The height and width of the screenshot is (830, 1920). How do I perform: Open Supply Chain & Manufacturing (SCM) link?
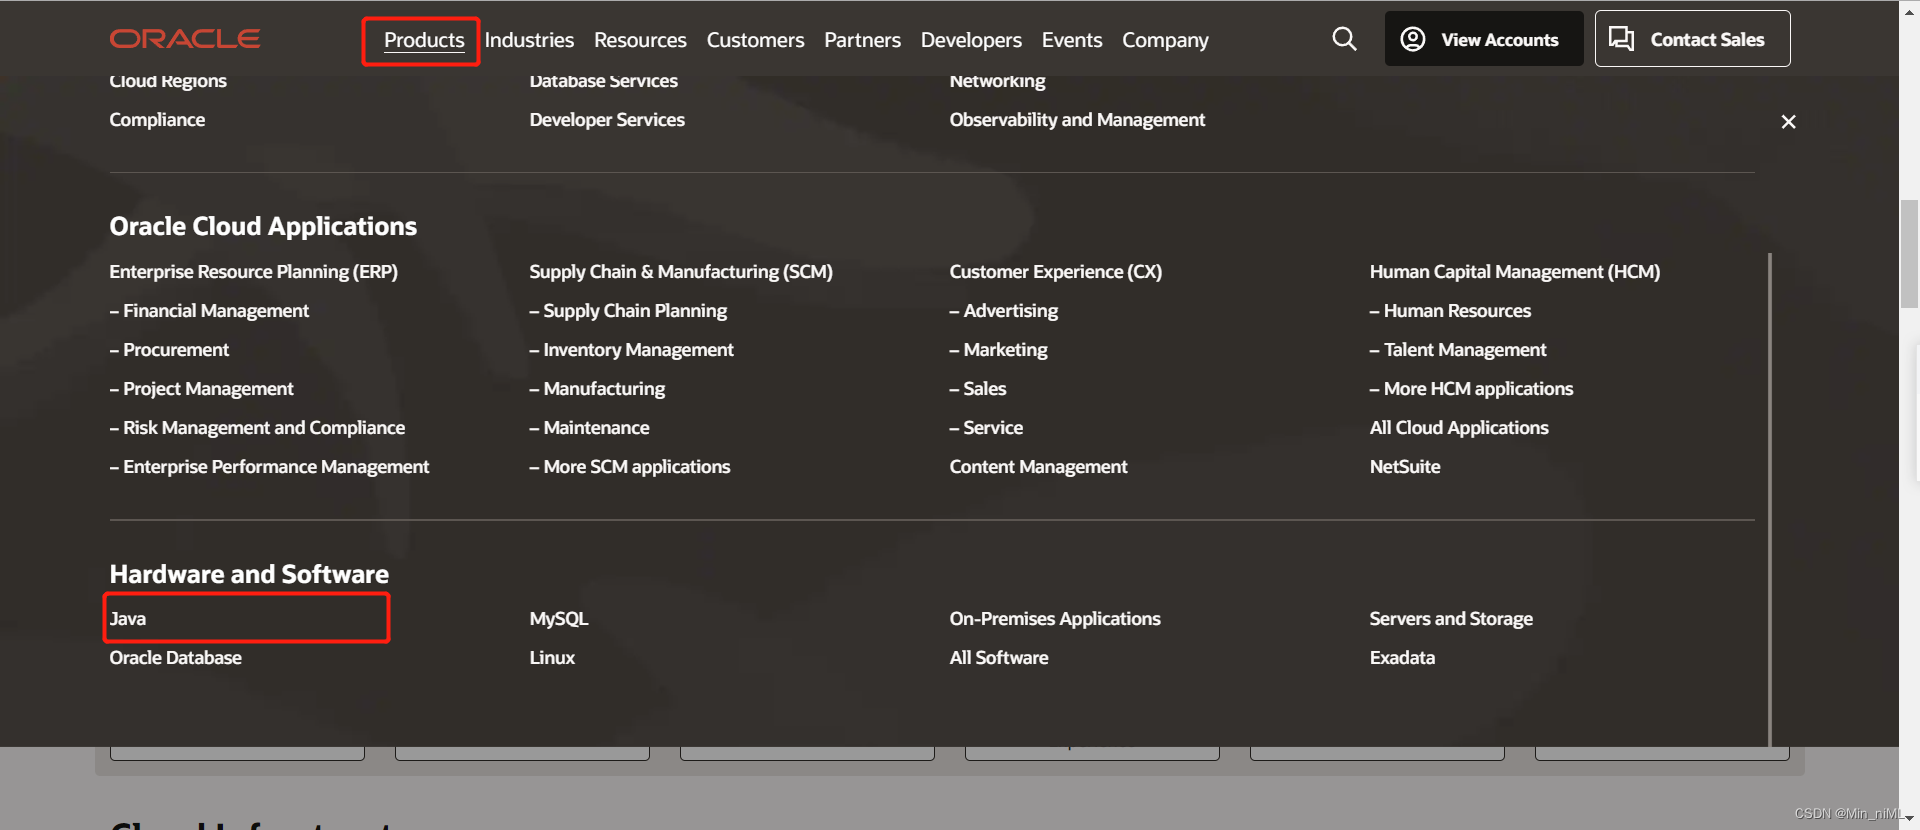(681, 272)
